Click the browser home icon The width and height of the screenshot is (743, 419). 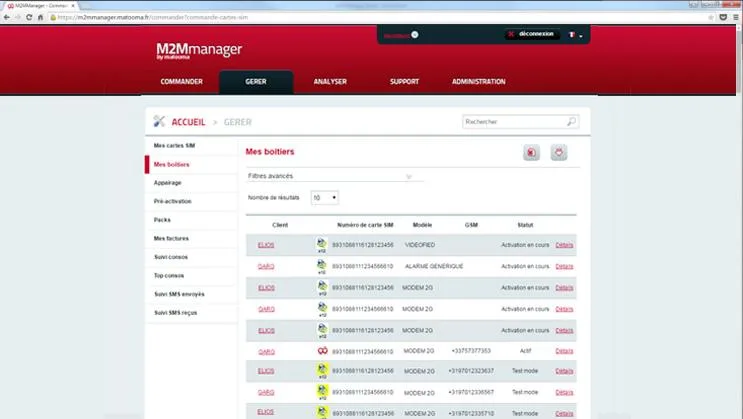click(40, 17)
